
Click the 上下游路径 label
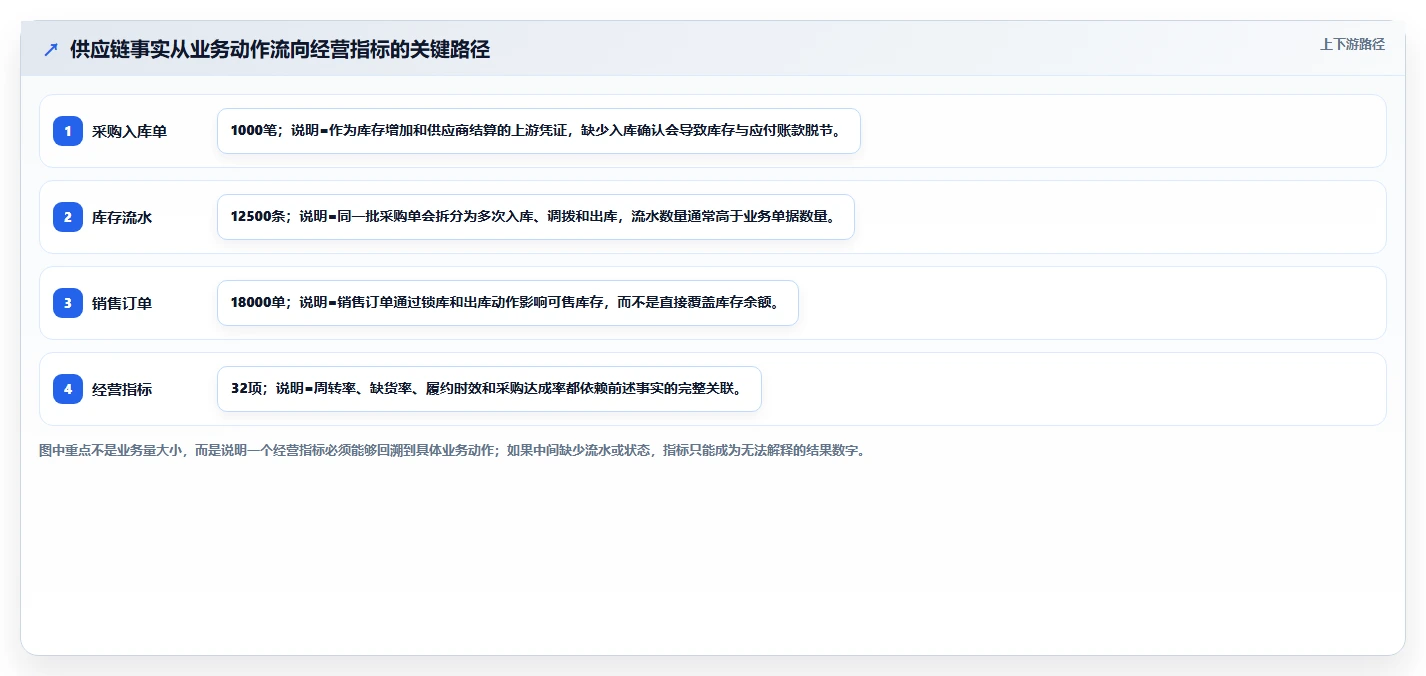pos(1352,44)
